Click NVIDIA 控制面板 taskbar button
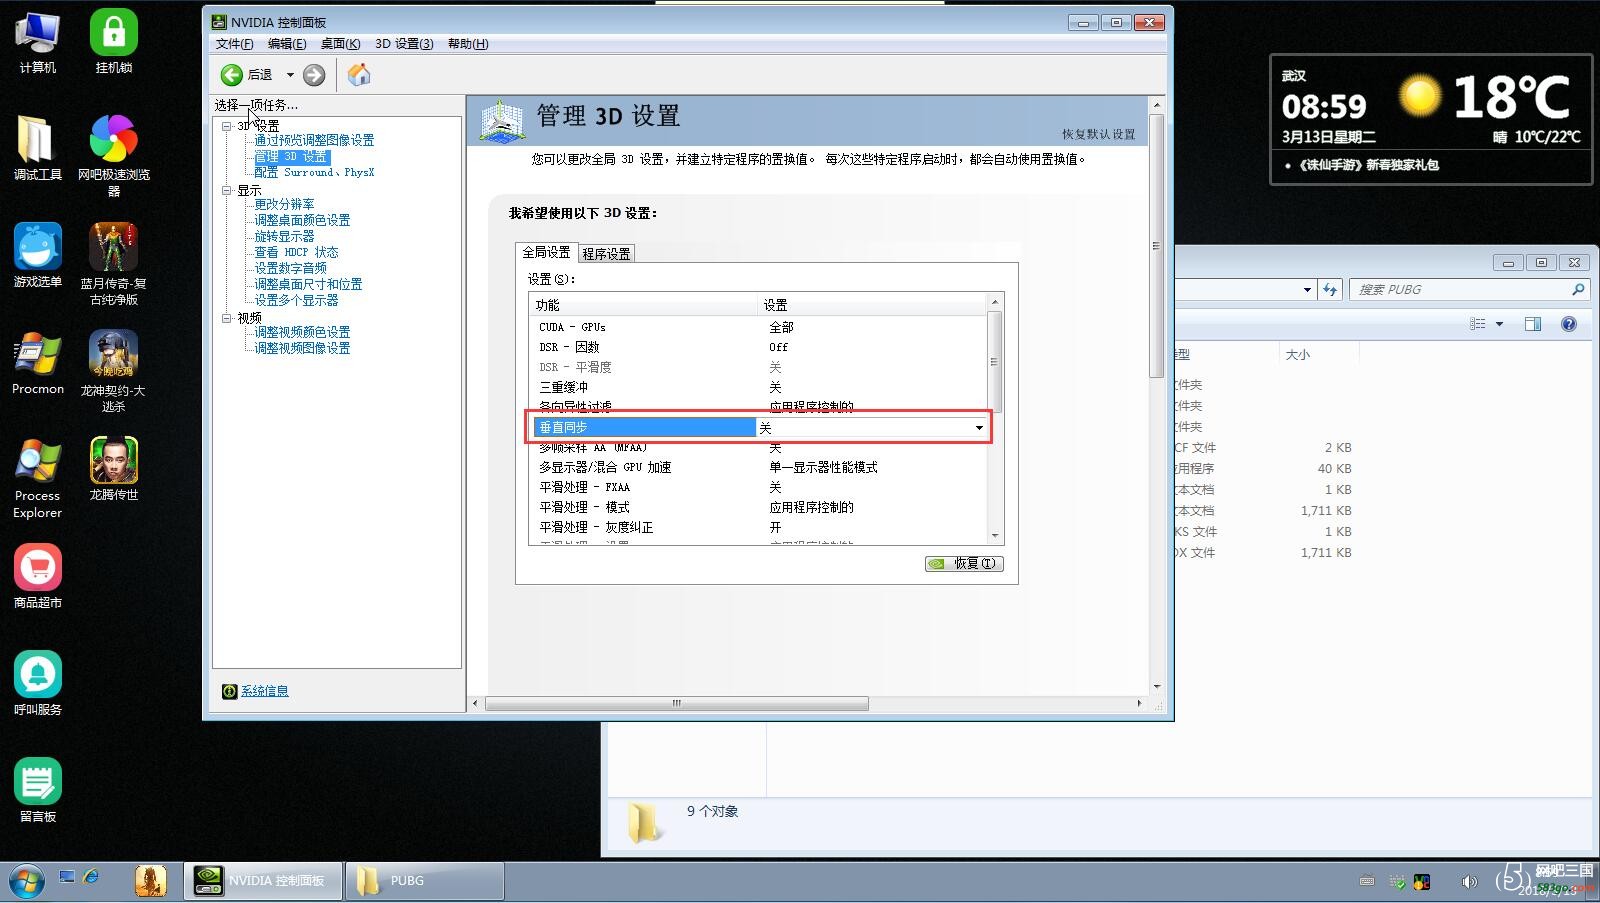 tap(263, 881)
